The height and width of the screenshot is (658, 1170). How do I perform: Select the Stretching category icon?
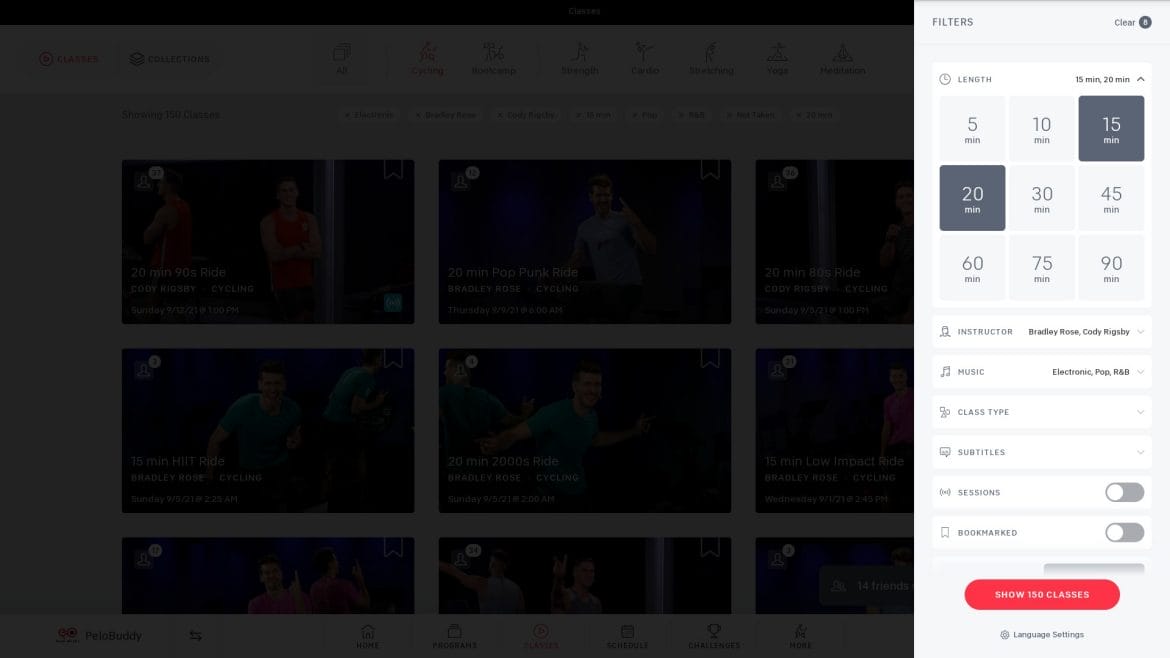[x=711, y=59]
